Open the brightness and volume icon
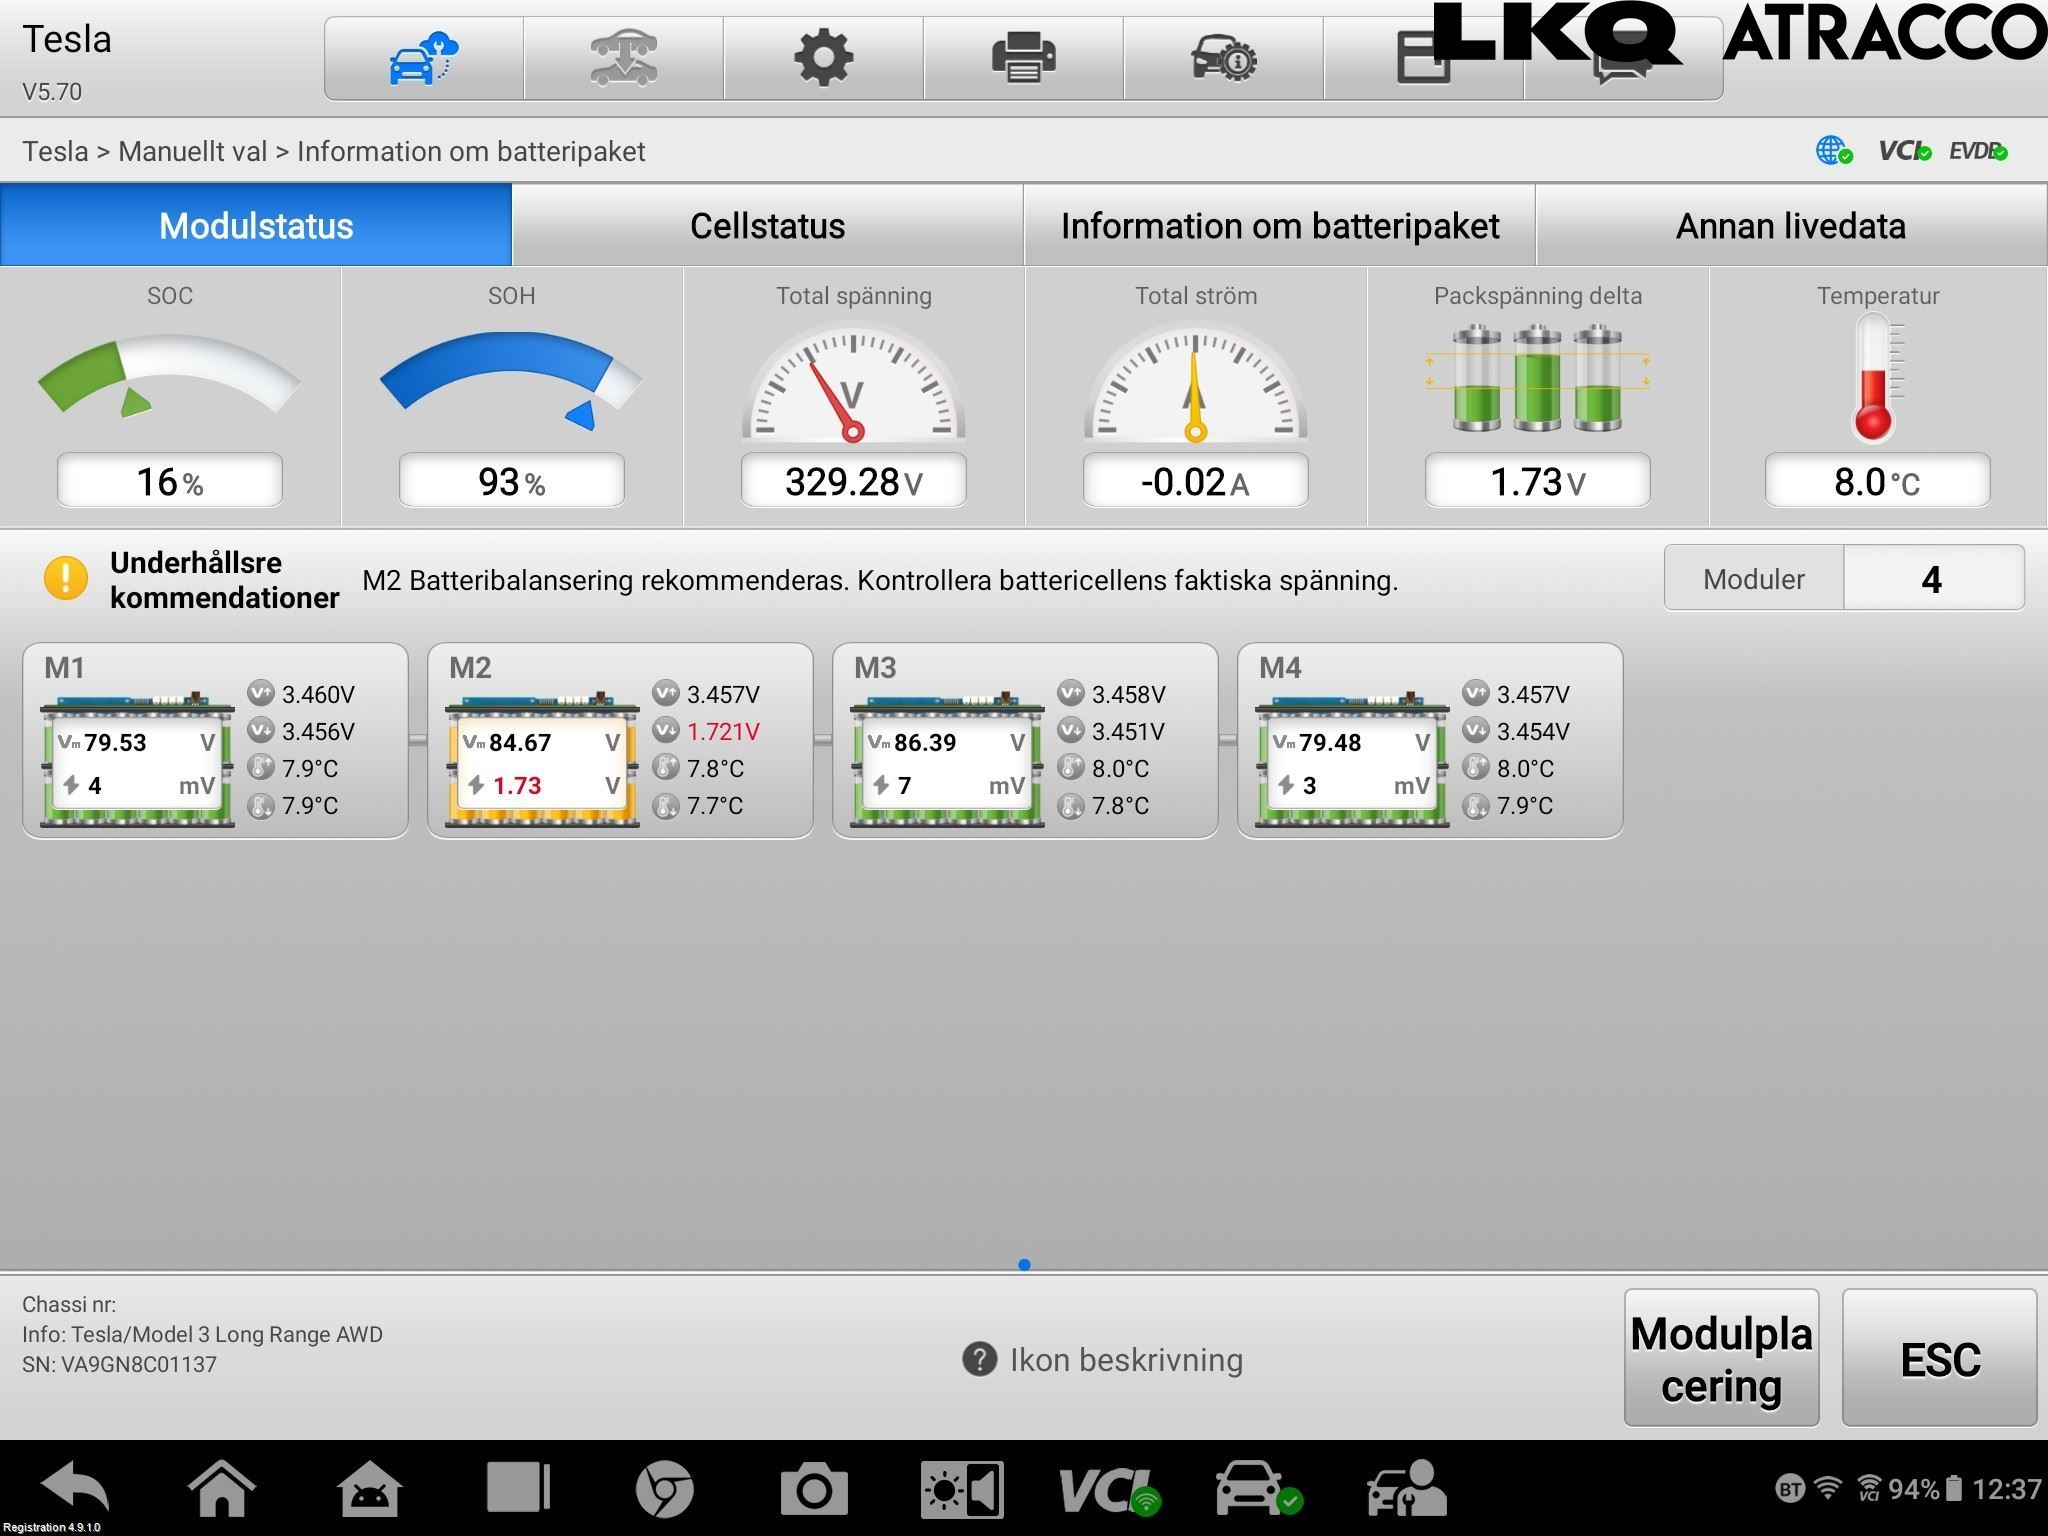 962,1489
